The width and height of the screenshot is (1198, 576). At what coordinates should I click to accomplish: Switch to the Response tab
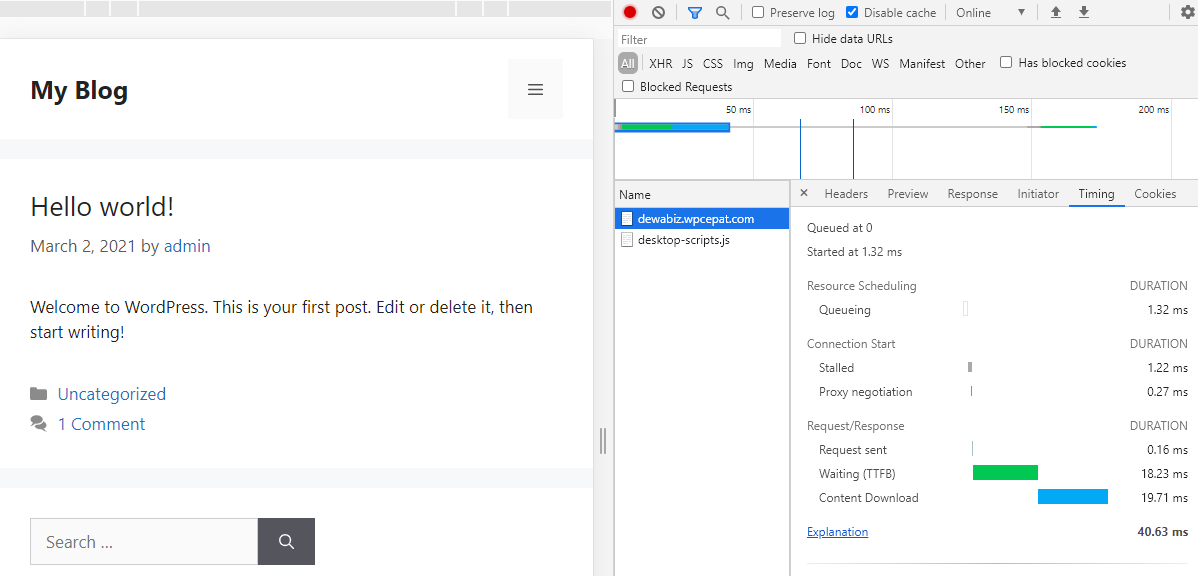(972, 194)
